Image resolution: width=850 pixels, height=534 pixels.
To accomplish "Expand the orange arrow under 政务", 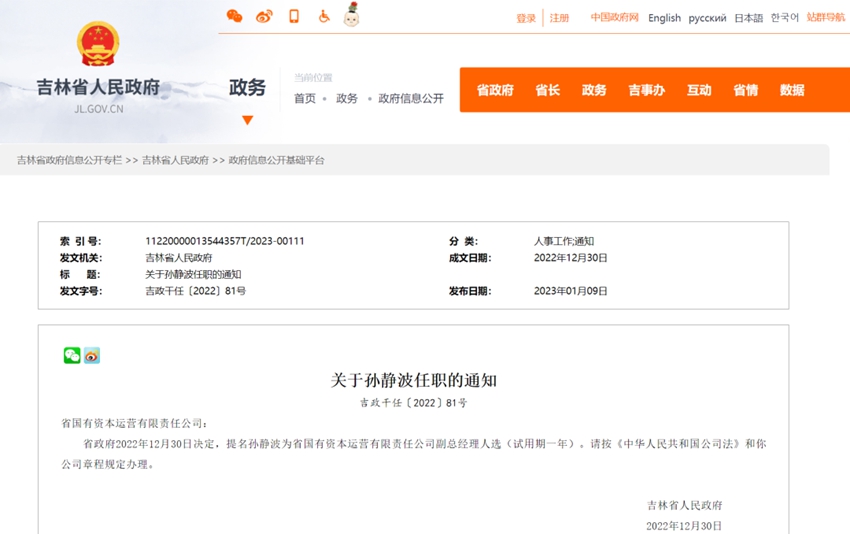I will pyautogui.click(x=247, y=120).
